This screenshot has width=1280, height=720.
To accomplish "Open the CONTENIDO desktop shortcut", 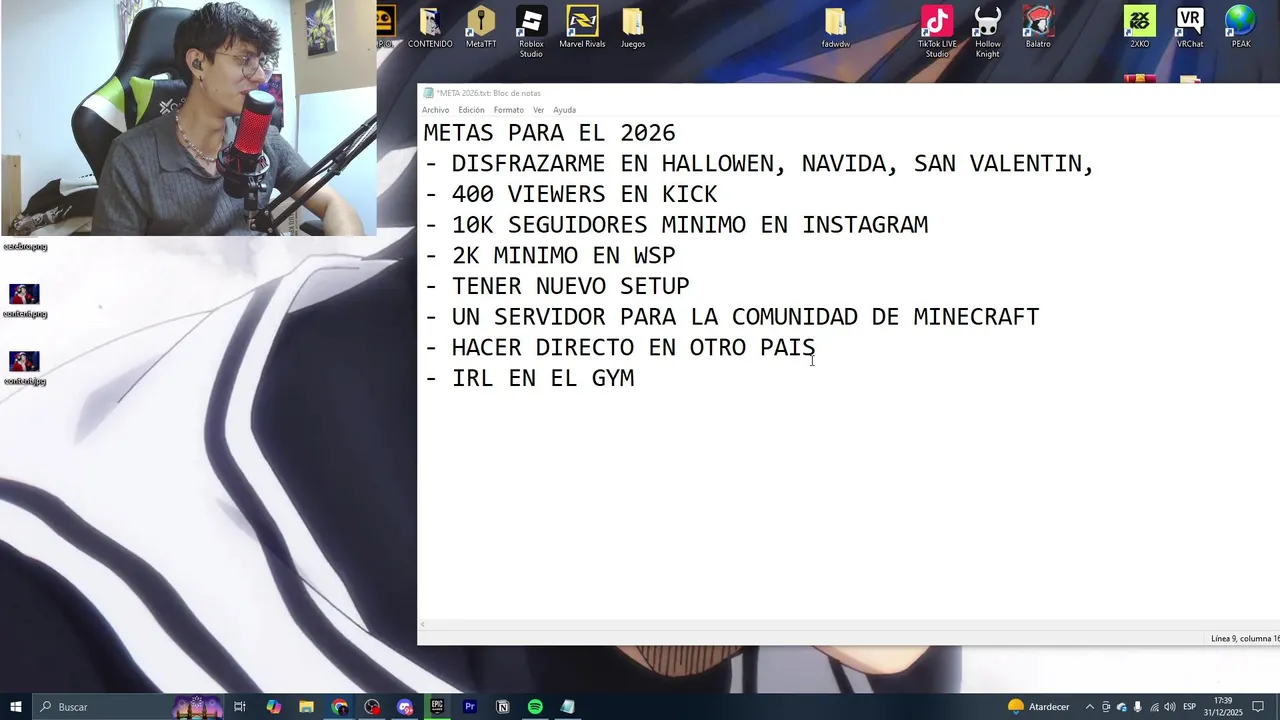I will [430, 28].
